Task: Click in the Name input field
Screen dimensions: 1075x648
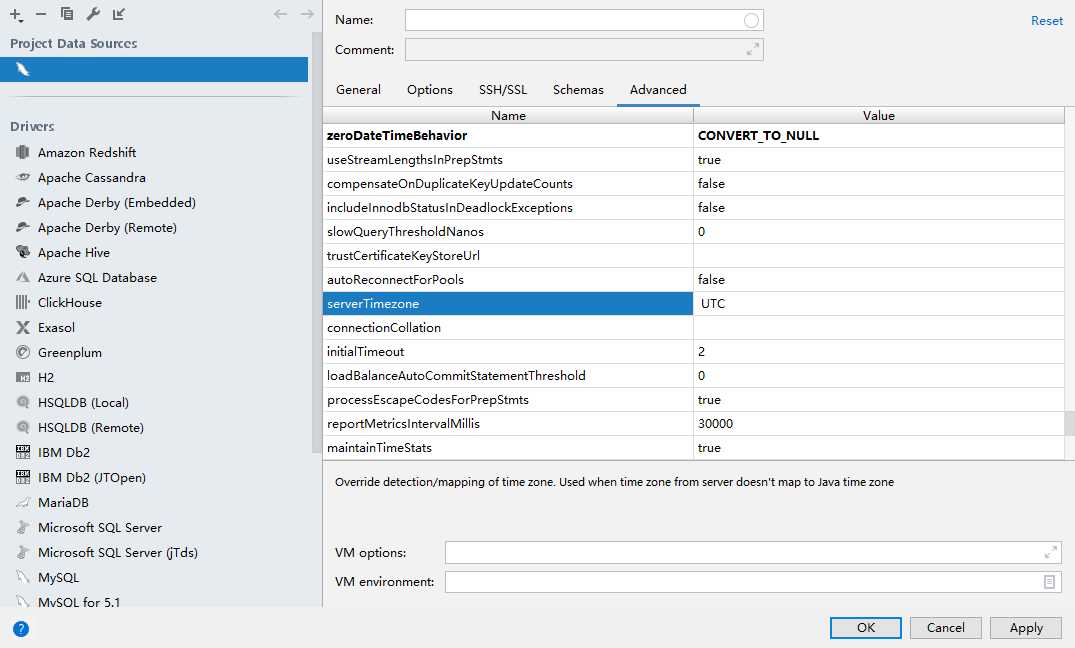Action: (x=584, y=20)
